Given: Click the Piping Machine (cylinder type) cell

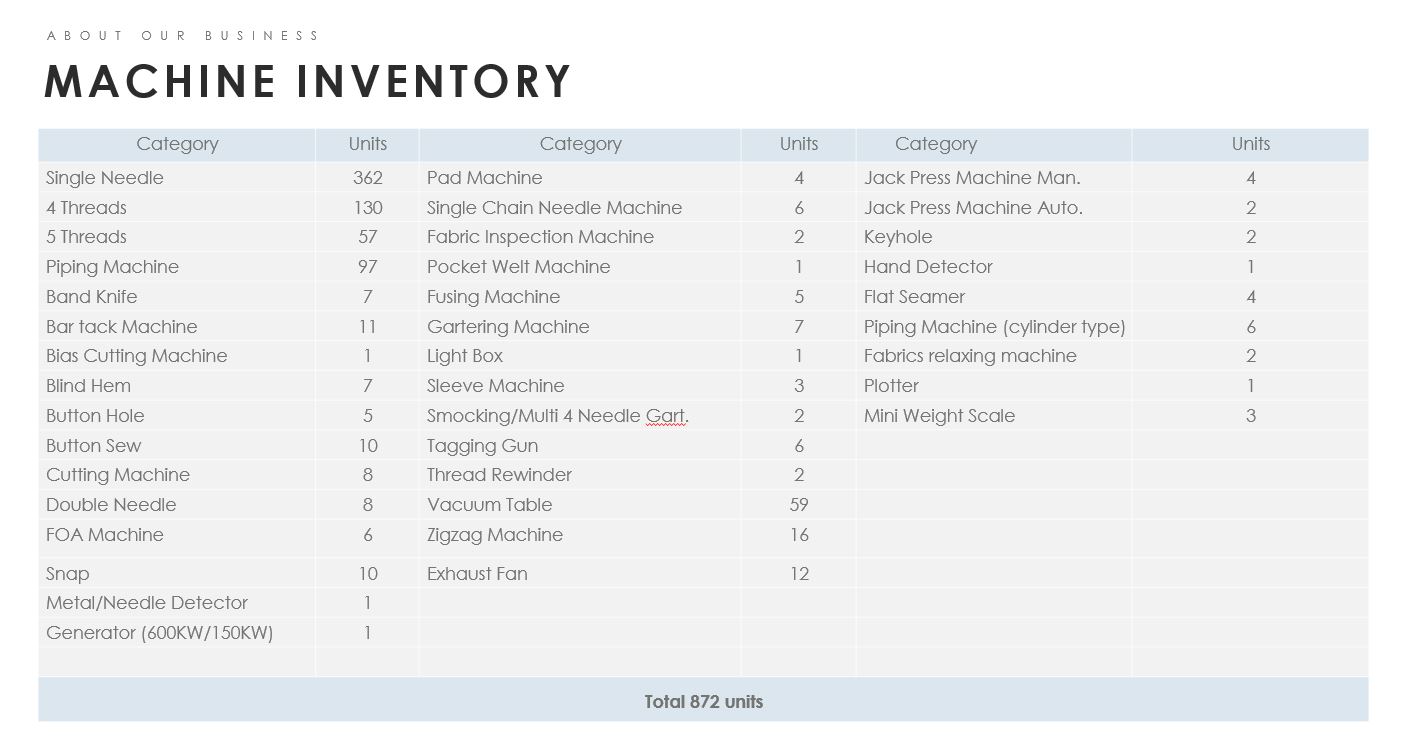Looking at the screenshot, I should 995,327.
